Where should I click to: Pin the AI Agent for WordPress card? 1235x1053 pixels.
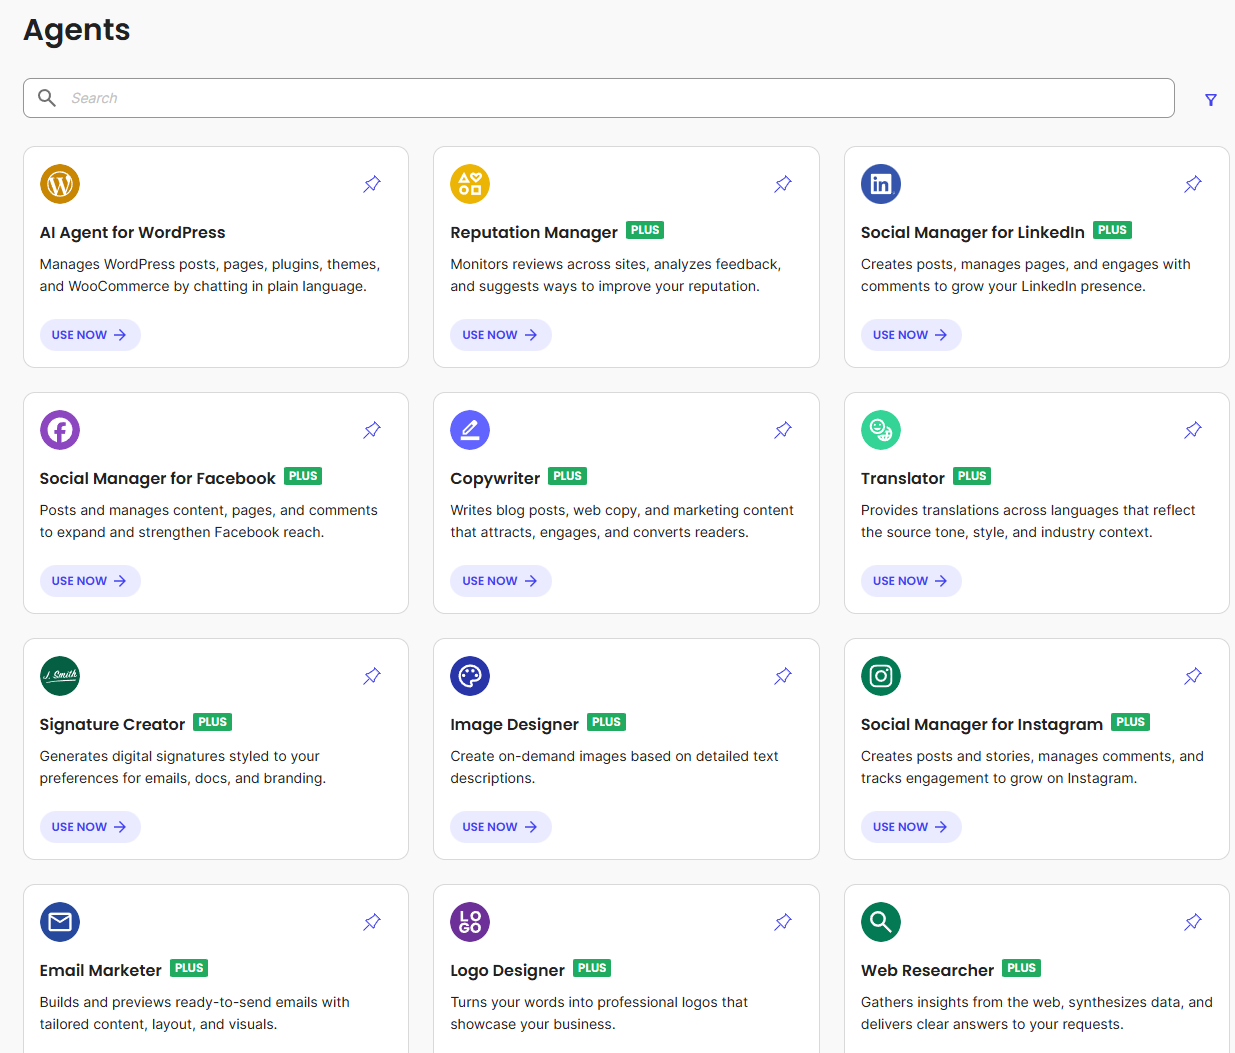pyautogui.click(x=372, y=184)
